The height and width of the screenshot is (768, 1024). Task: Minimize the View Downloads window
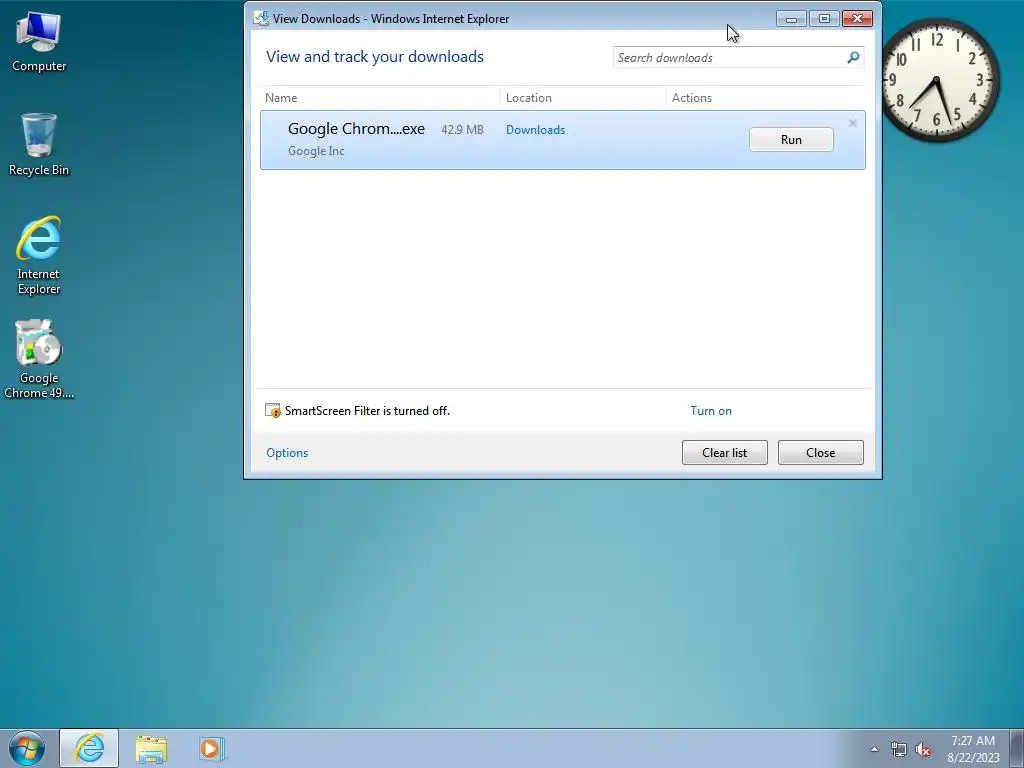click(792, 18)
